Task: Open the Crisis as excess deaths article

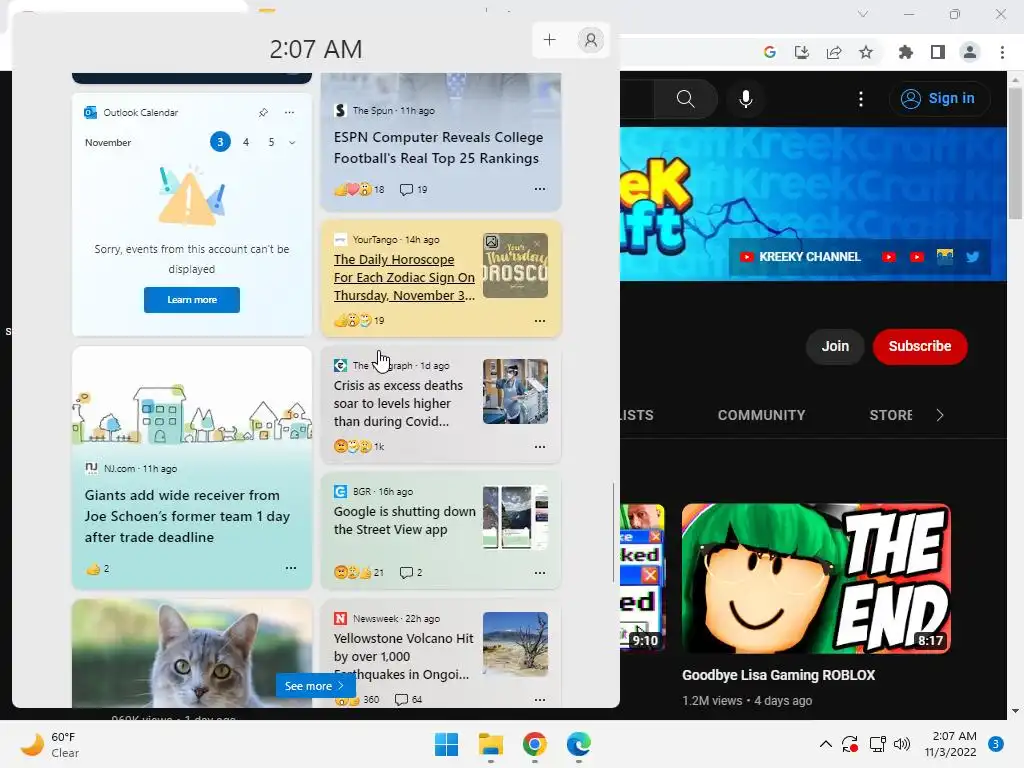Action: pyautogui.click(x=398, y=404)
